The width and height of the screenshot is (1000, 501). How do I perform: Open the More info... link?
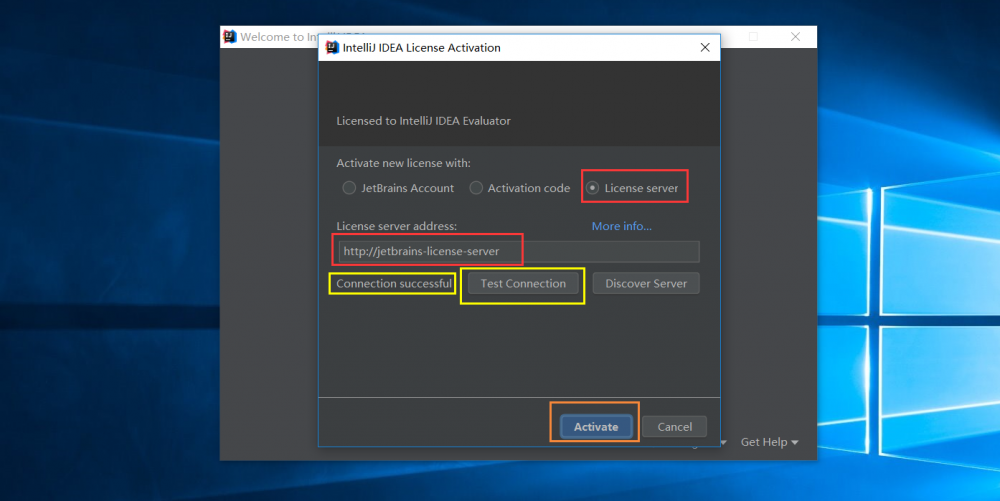(621, 226)
